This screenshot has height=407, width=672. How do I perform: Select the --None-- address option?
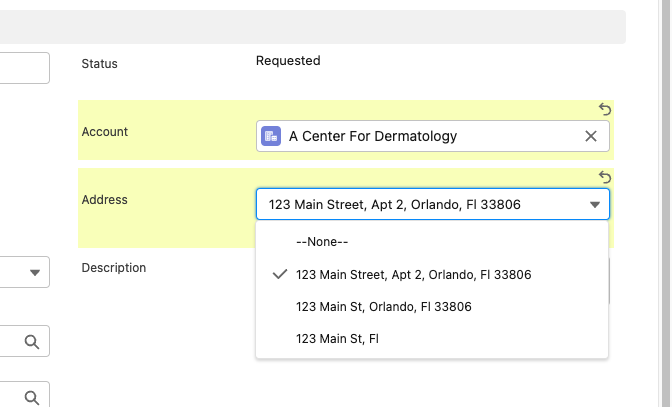[x=324, y=241]
